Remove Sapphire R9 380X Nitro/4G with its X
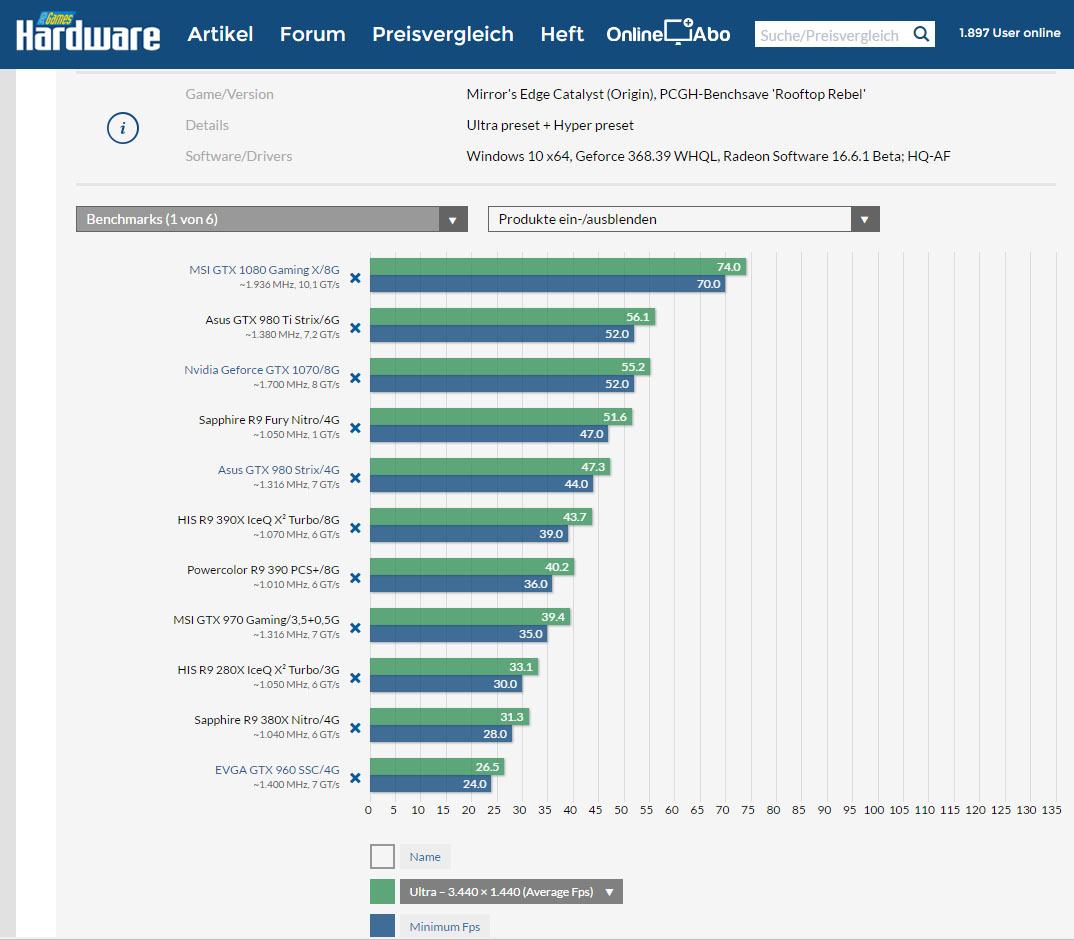Image resolution: width=1074 pixels, height=940 pixels. 355,728
